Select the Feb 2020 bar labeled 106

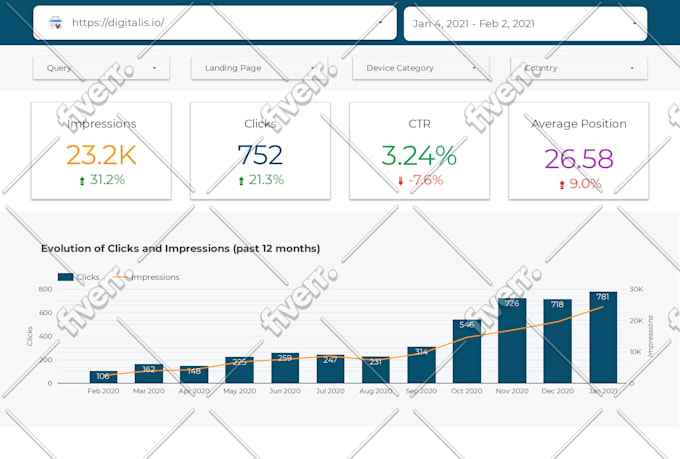coord(103,377)
